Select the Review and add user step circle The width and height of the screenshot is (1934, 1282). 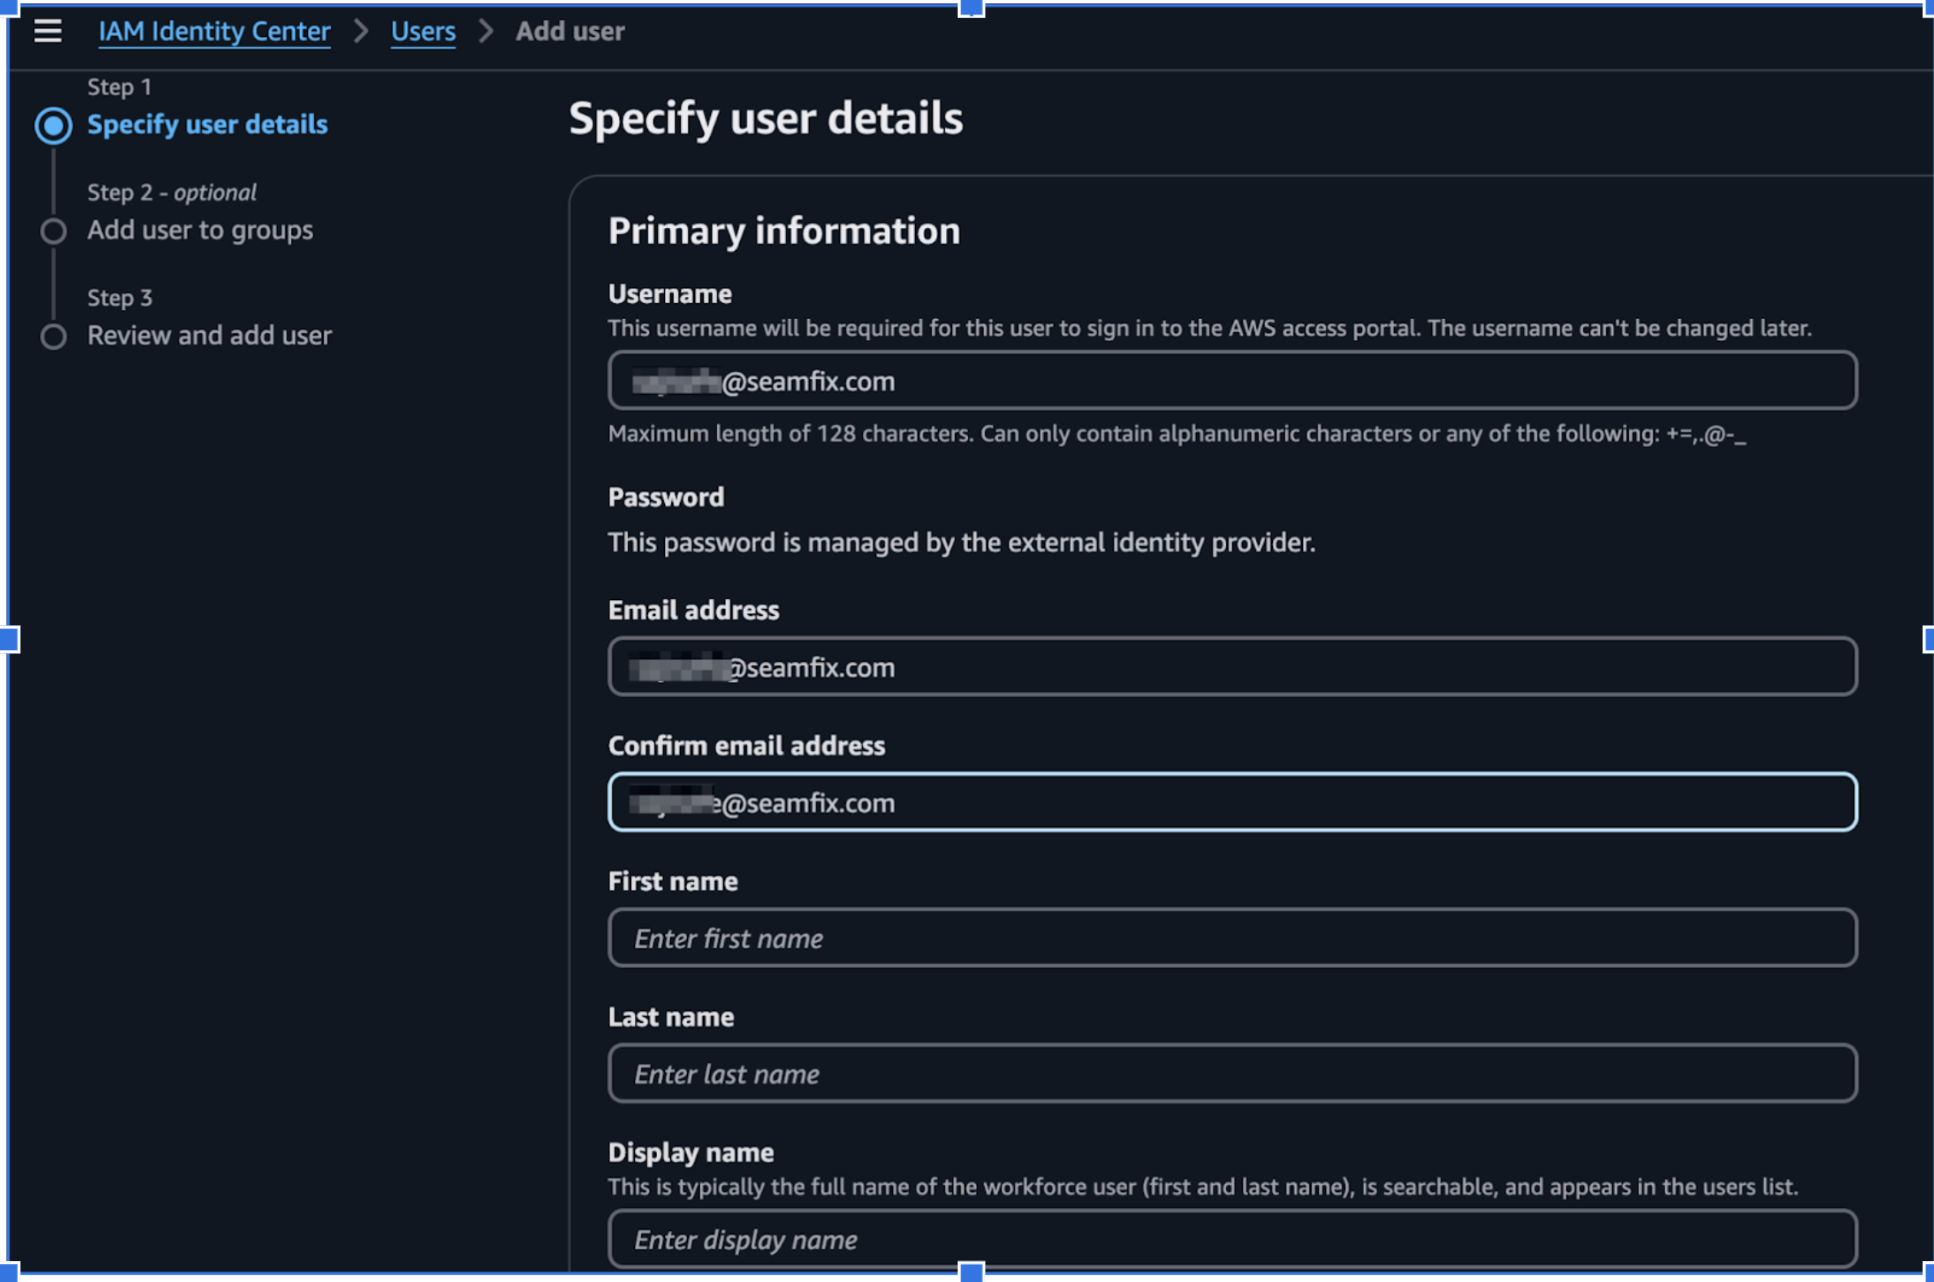pos(53,336)
